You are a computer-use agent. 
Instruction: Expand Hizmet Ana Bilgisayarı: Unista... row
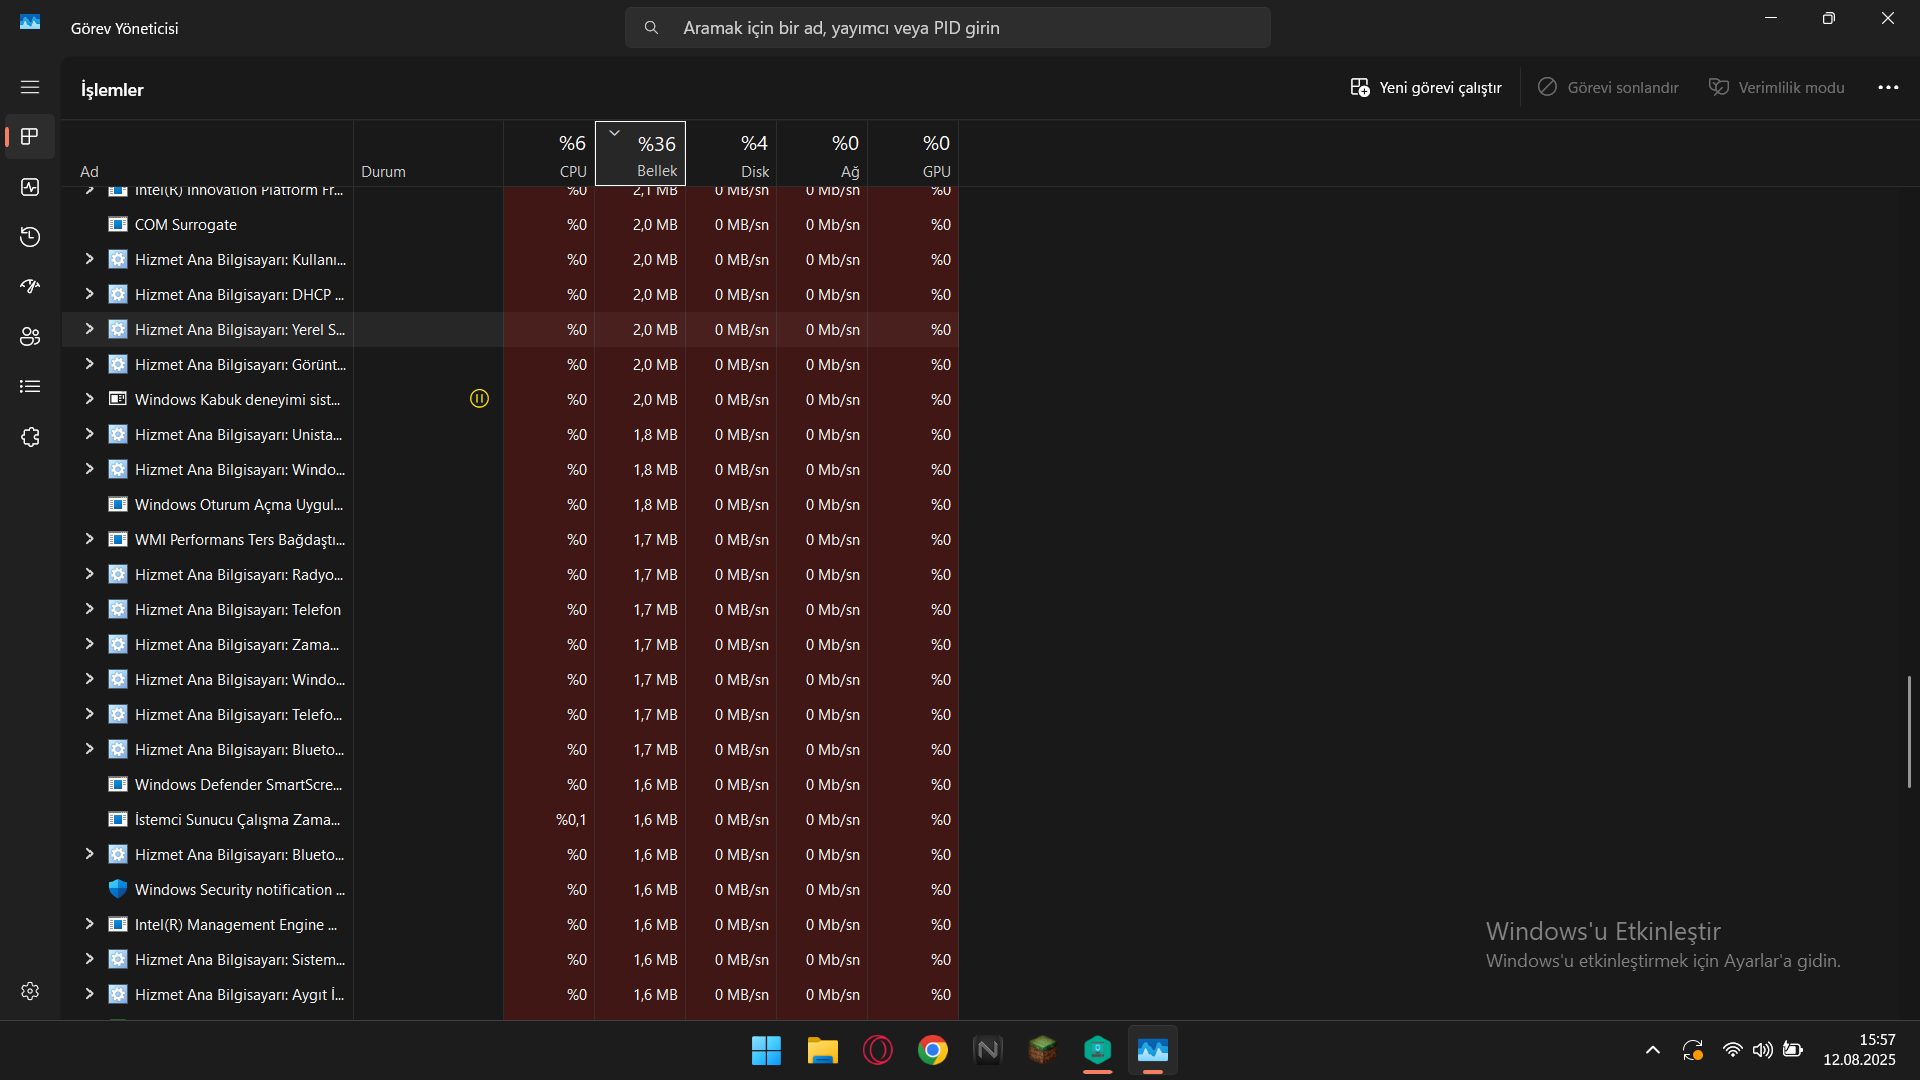tap(89, 434)
